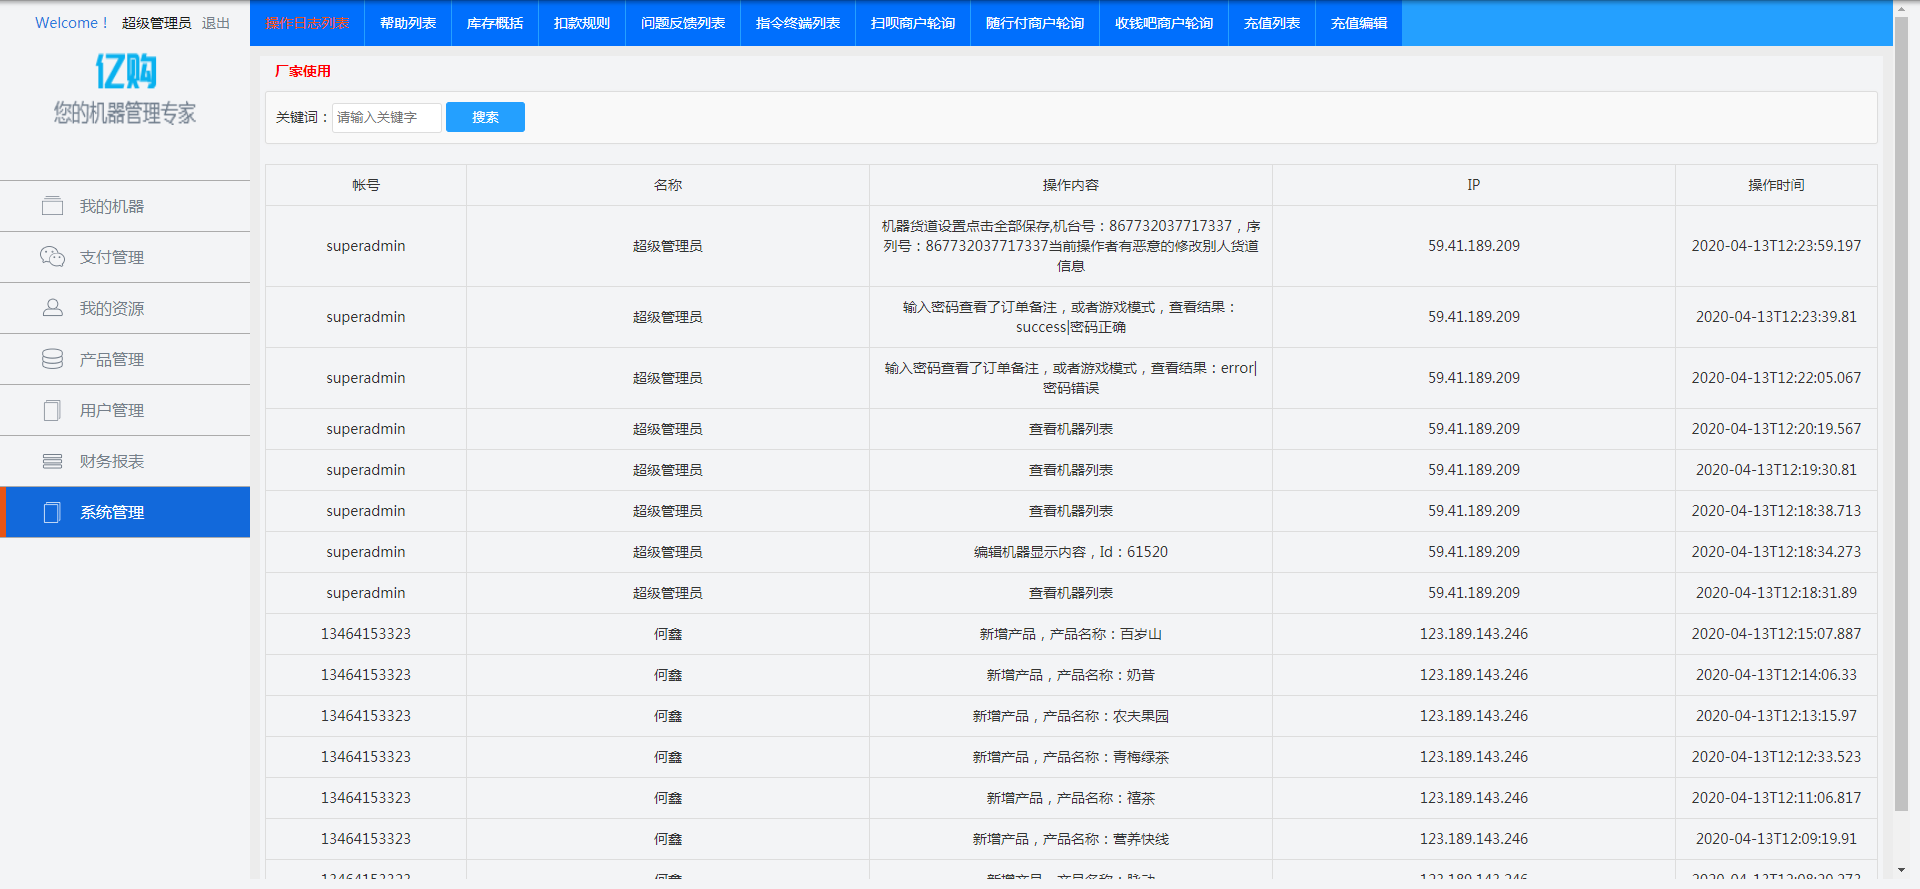The height and width of the screenshot is (889, 1920).
Task: Click the 用户管理 sidebar icon
Action: pyautogui.click(x=52, y=410)
